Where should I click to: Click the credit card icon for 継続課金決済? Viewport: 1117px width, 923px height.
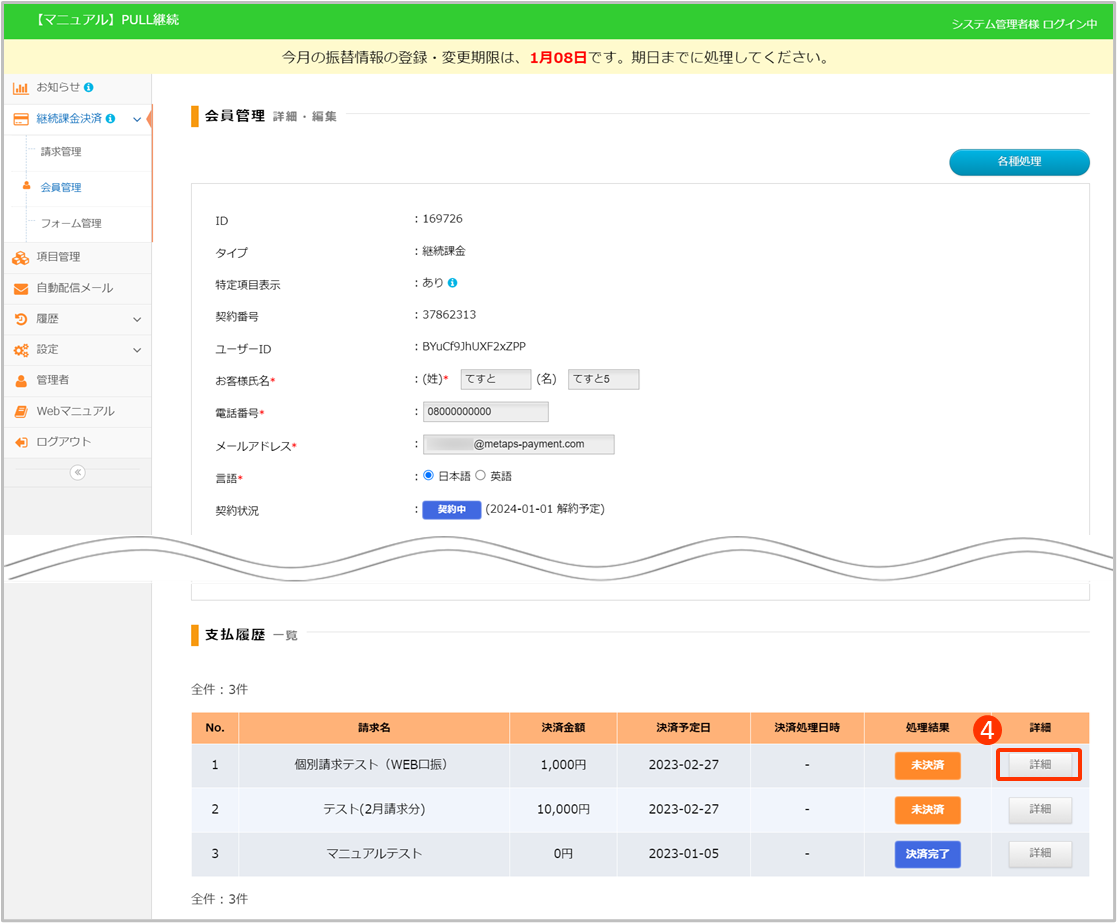pyautogui.click(x=20, y=119)
